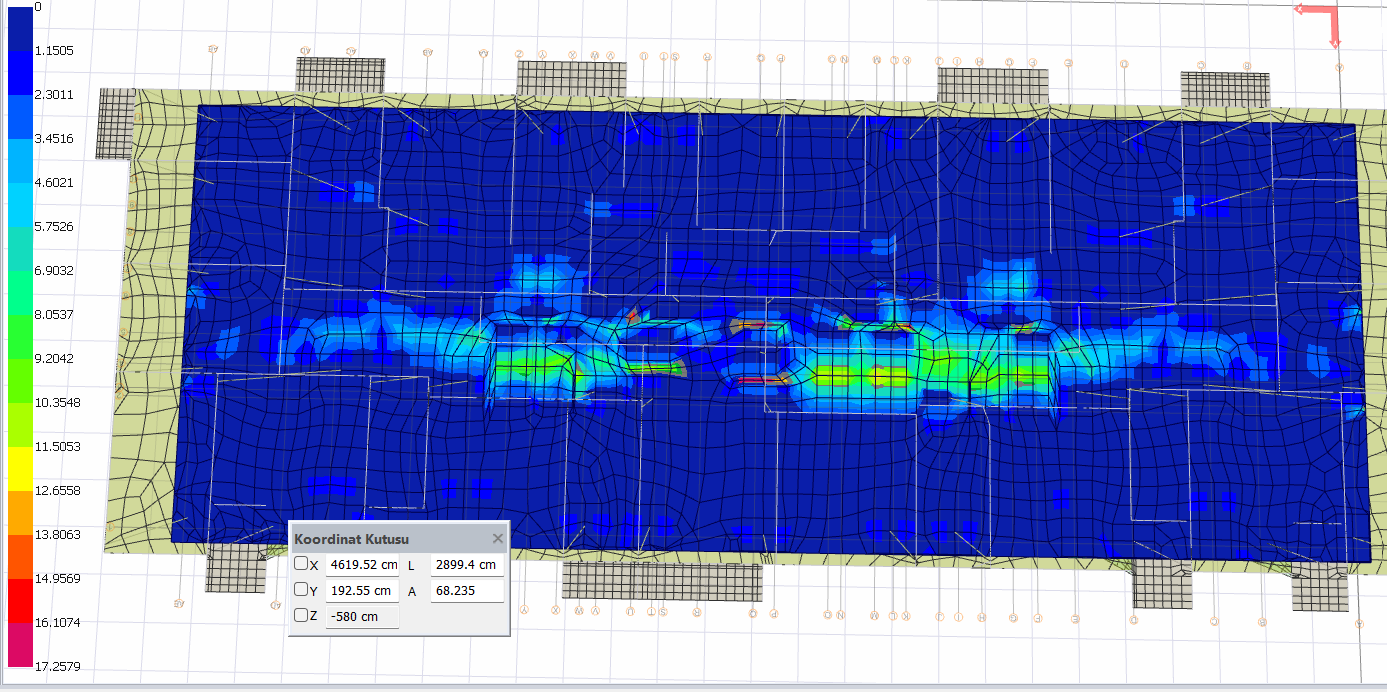Select the Z field showing -580 cm
This screenshot has height=692, width=1387.
click(x=362, y=616)
